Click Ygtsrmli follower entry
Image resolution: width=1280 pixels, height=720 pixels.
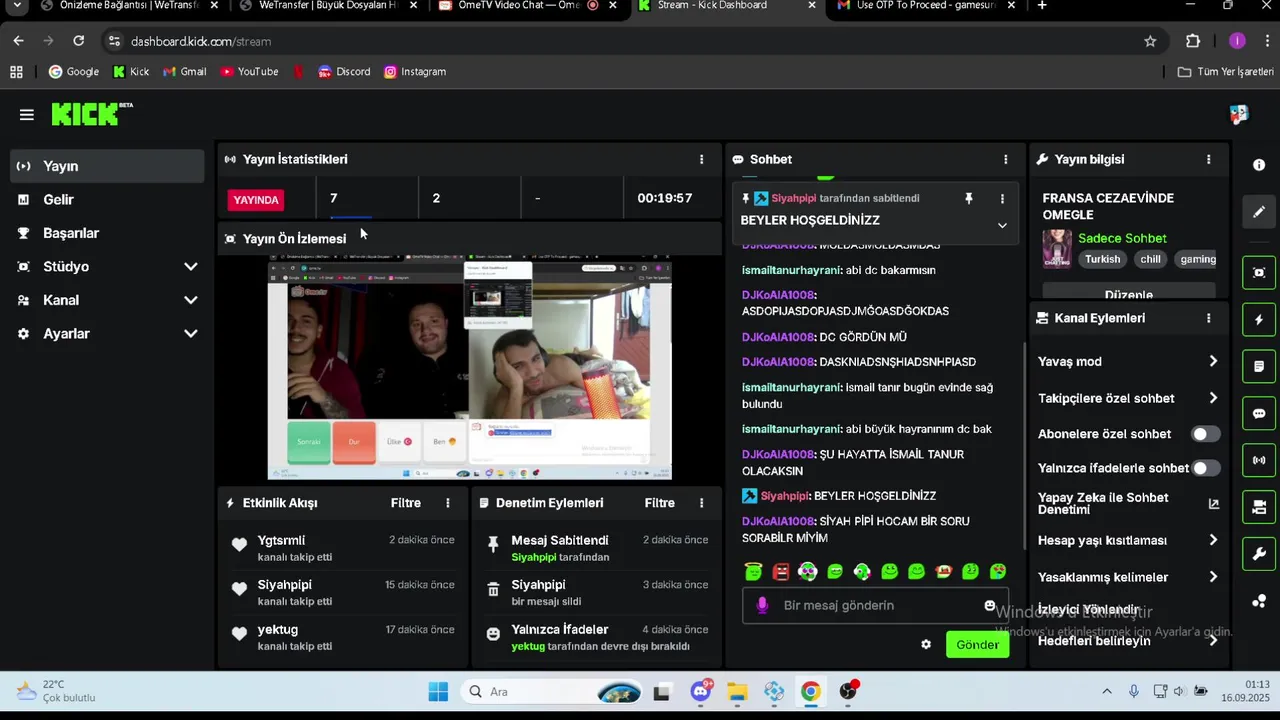click(x=342, y=548)
